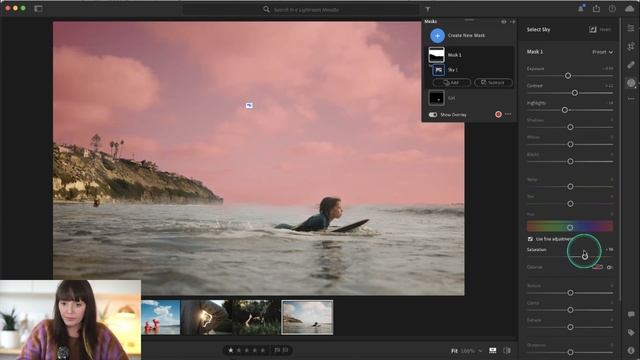Screen dimensions: 640x360
Task: Collapse the Masks panel with the arrows icon
Action: click(512, 22)
